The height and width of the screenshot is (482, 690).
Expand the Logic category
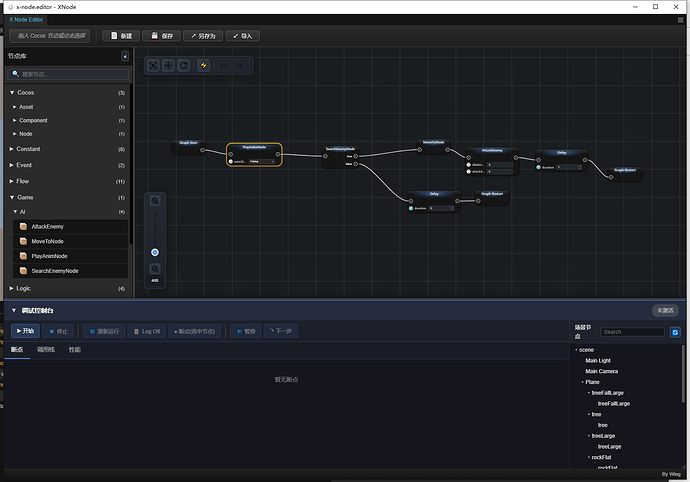click(12, 288)
